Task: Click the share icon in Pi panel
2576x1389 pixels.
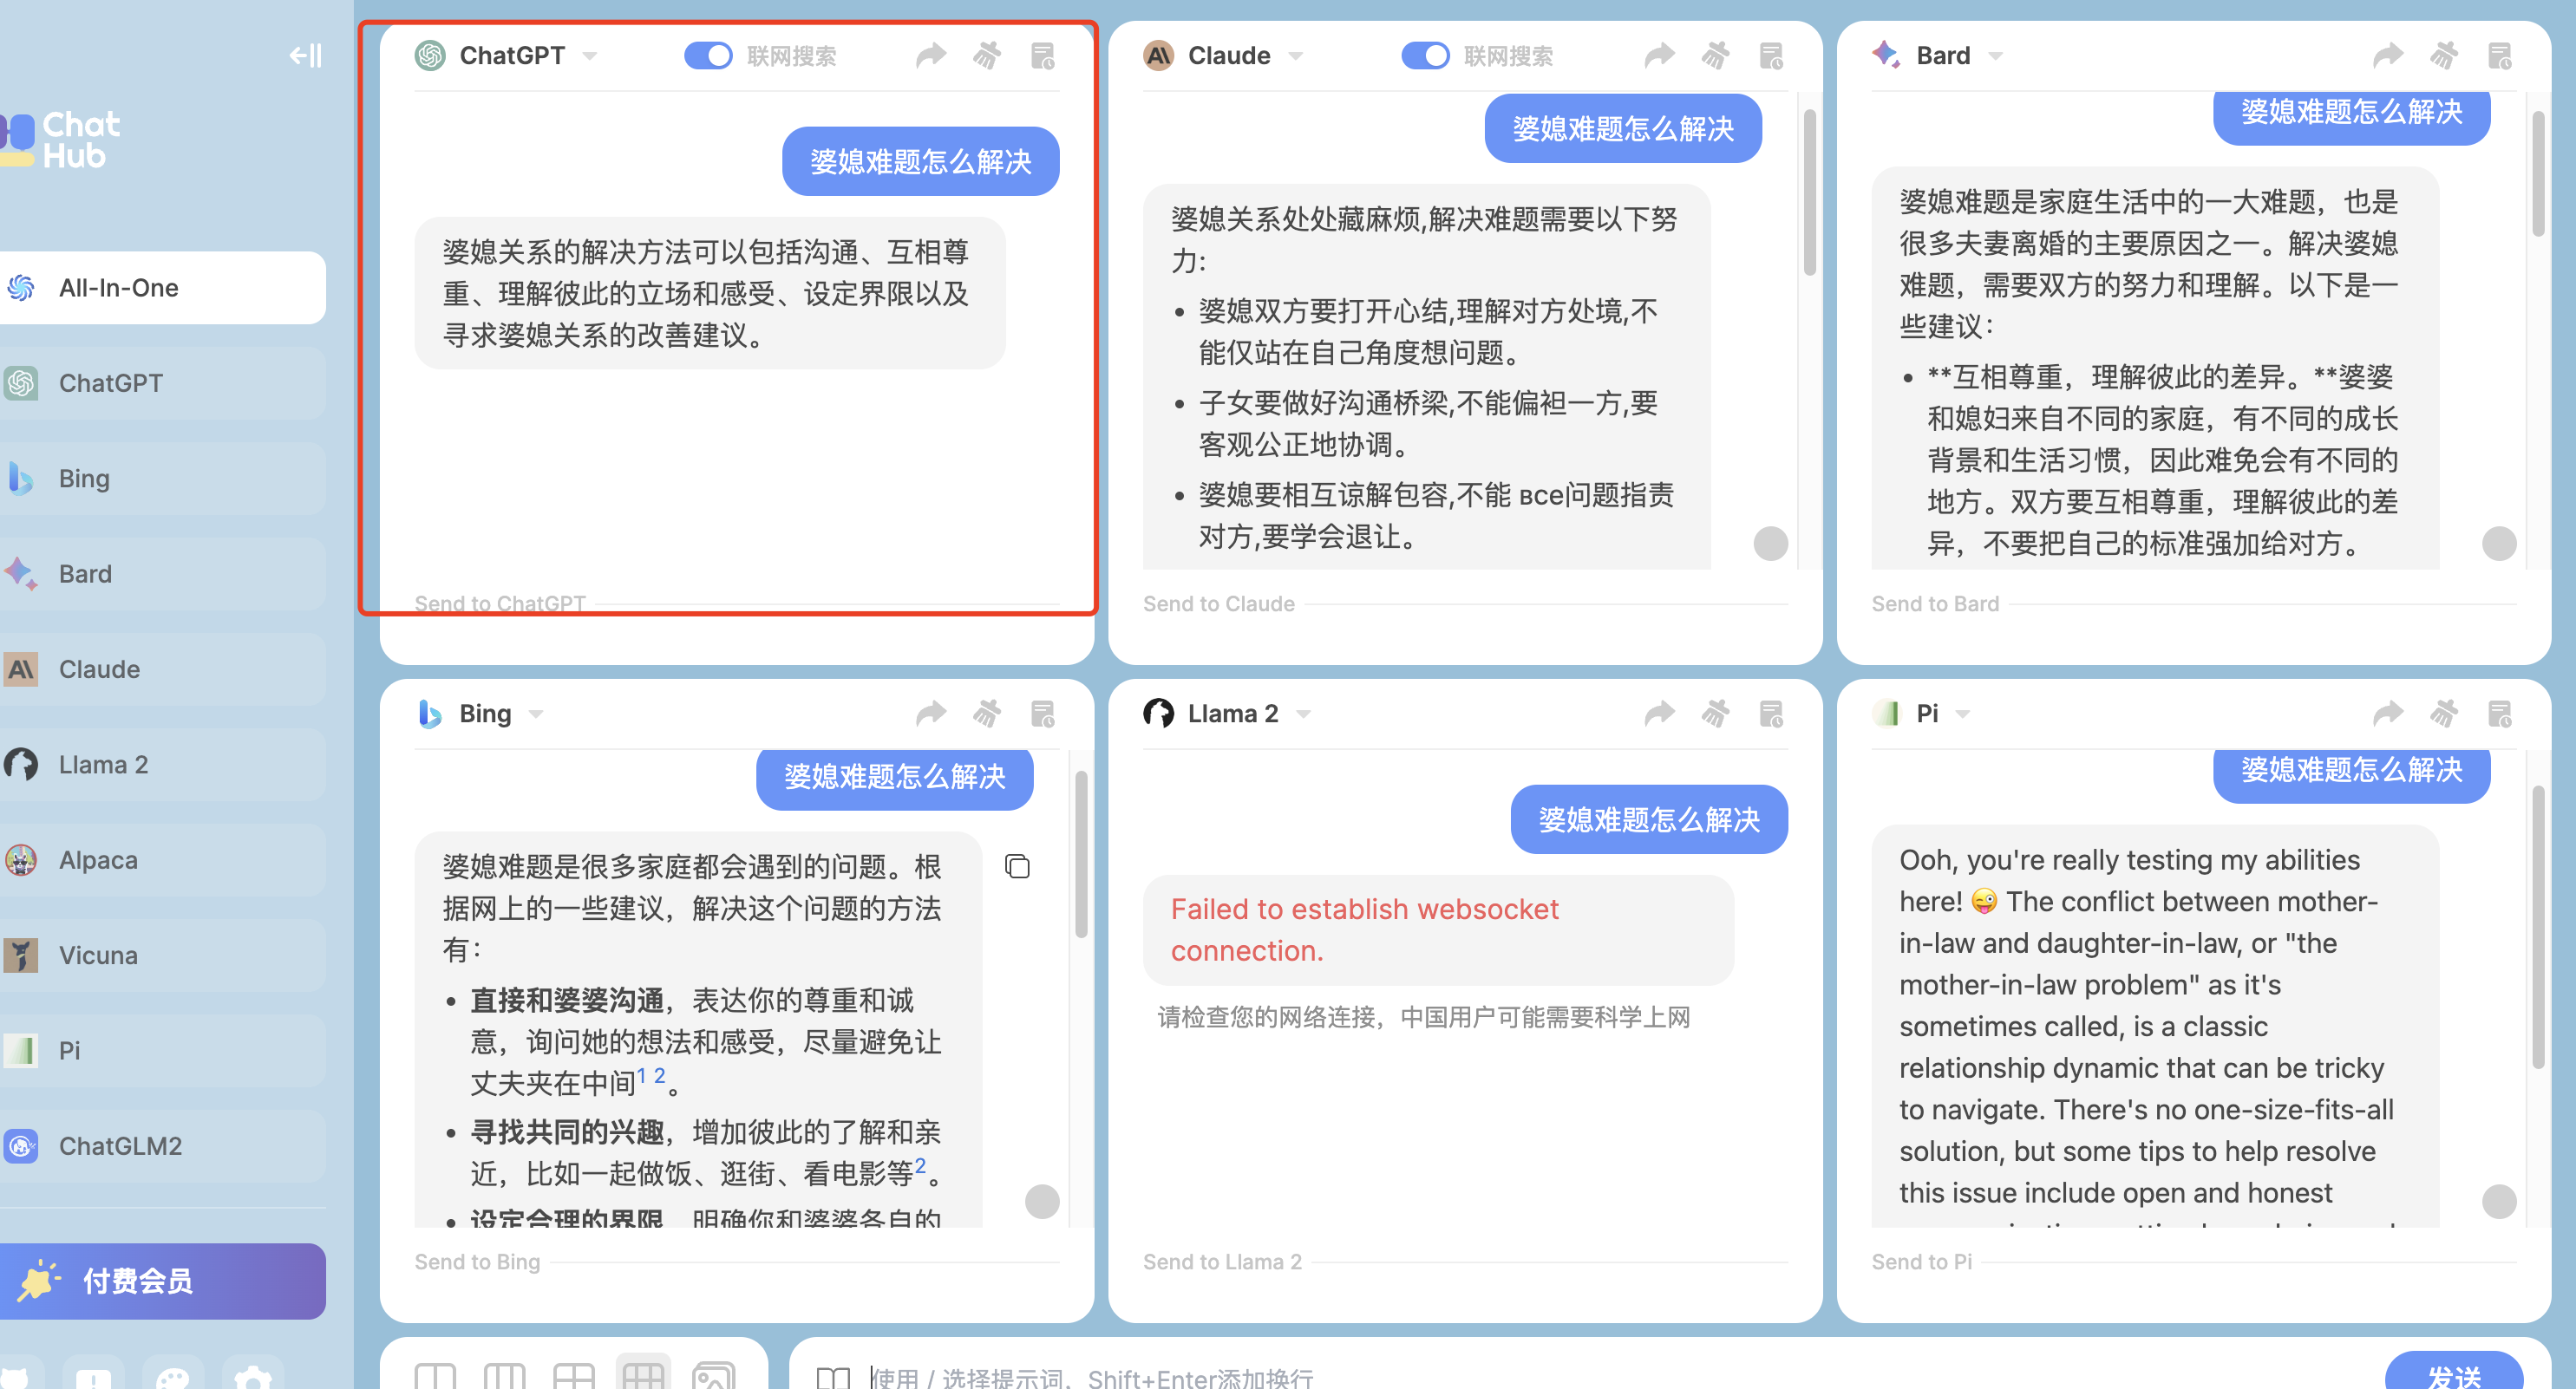Action: coord(2388,713)
